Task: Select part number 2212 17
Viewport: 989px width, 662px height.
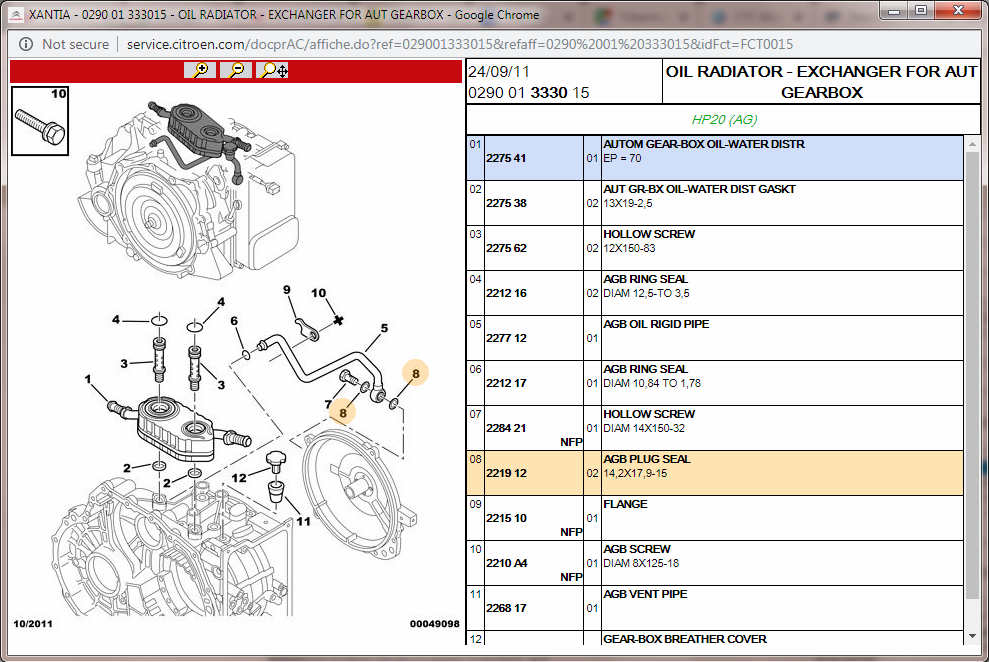Action: click(506, 383)
